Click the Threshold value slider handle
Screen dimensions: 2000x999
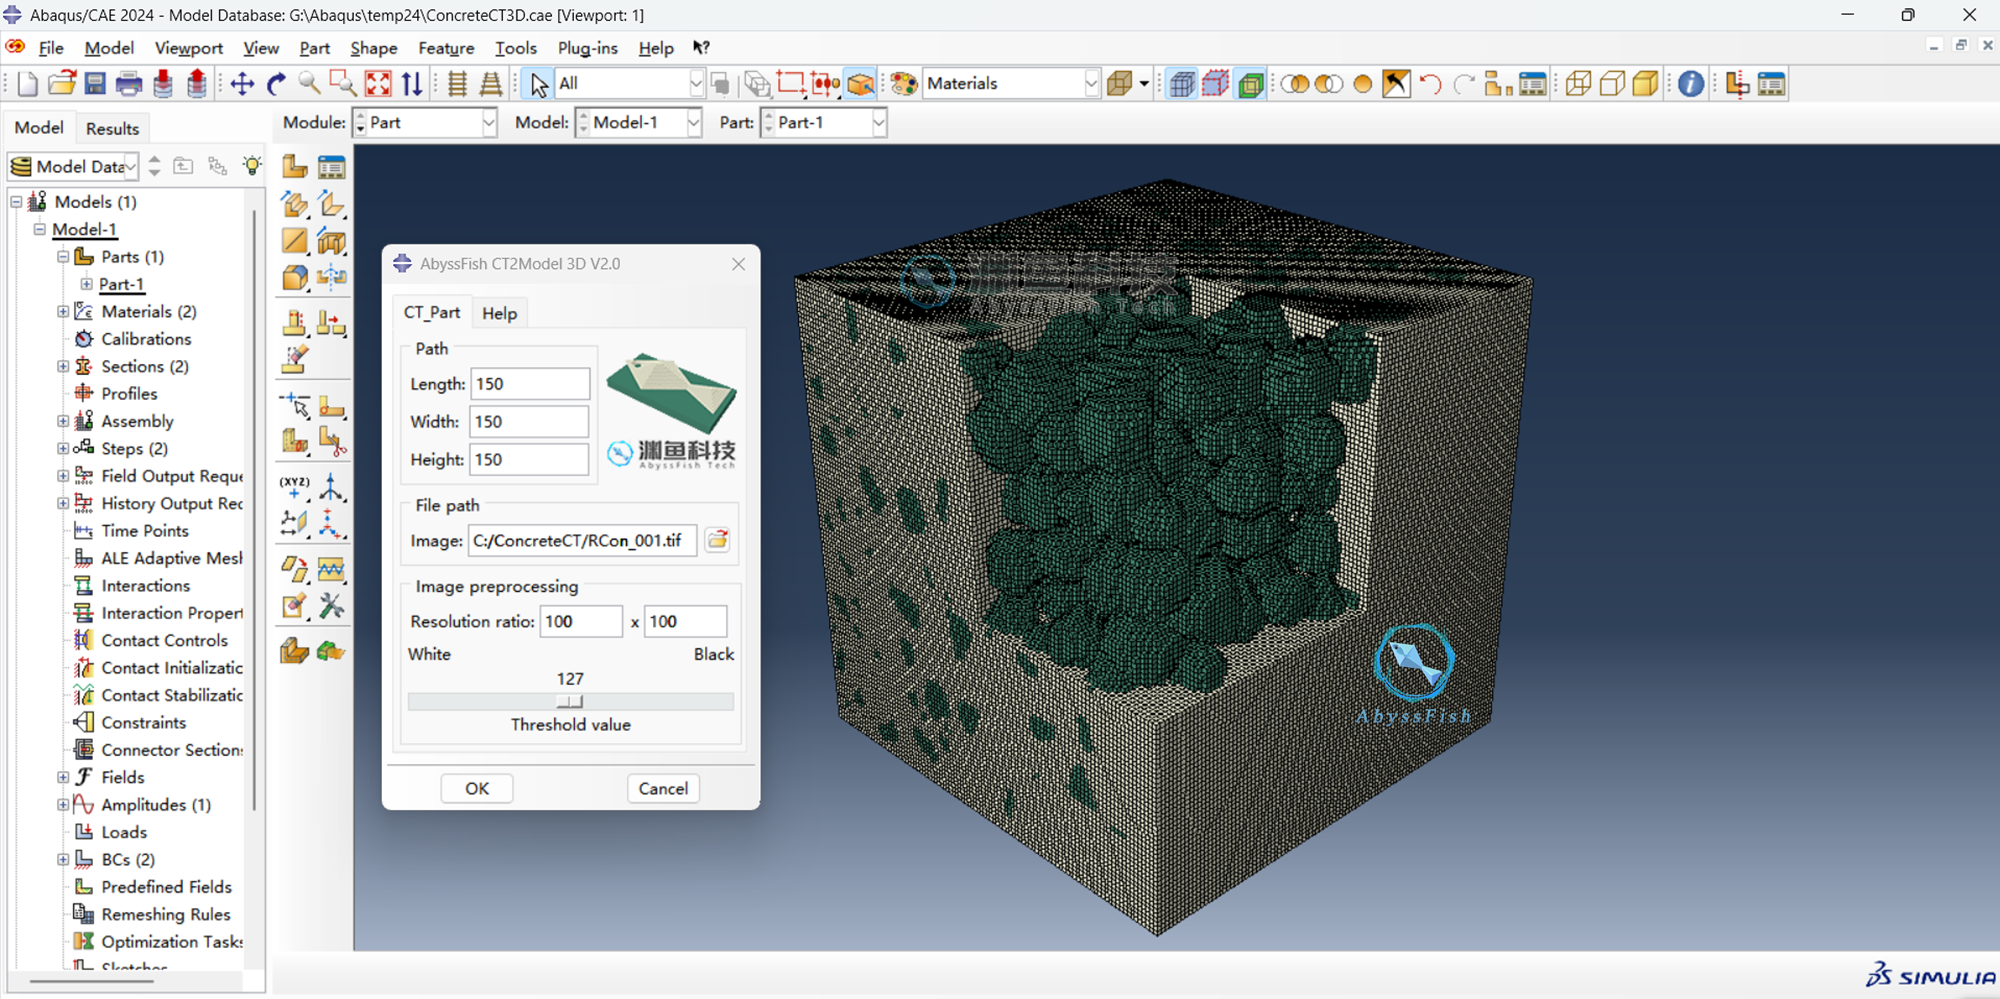(x=570, y=702)
